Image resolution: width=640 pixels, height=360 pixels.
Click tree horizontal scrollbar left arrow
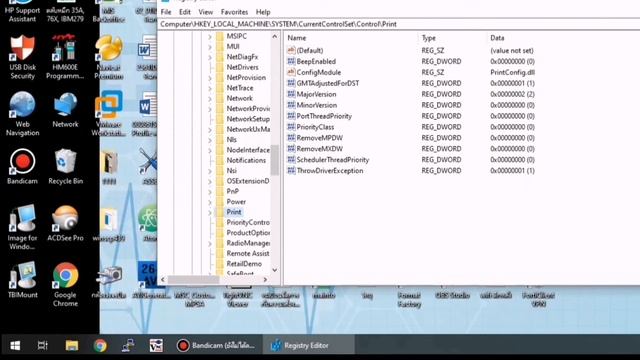tap(163, 280)
